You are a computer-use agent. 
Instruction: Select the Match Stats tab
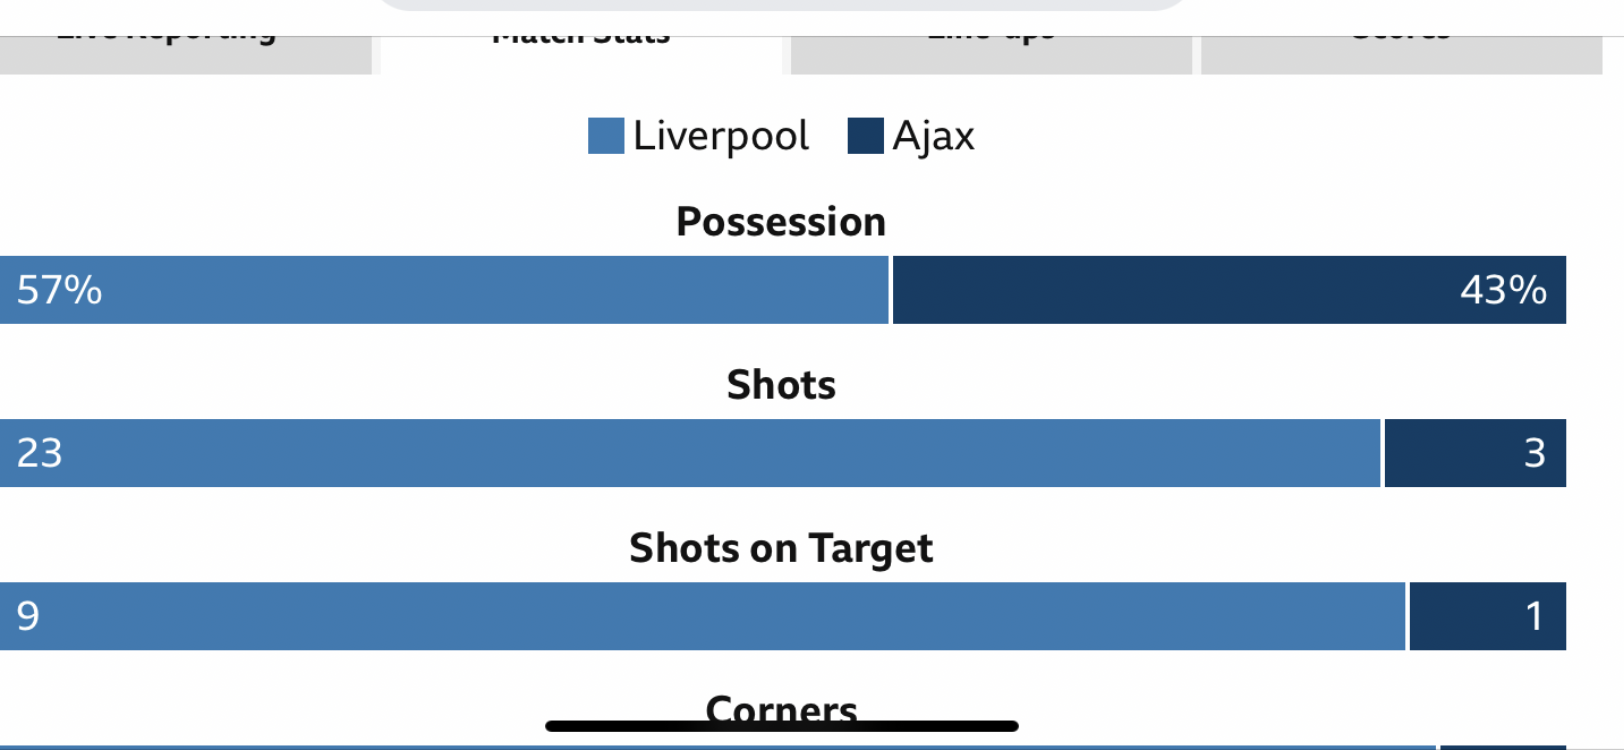581,55
